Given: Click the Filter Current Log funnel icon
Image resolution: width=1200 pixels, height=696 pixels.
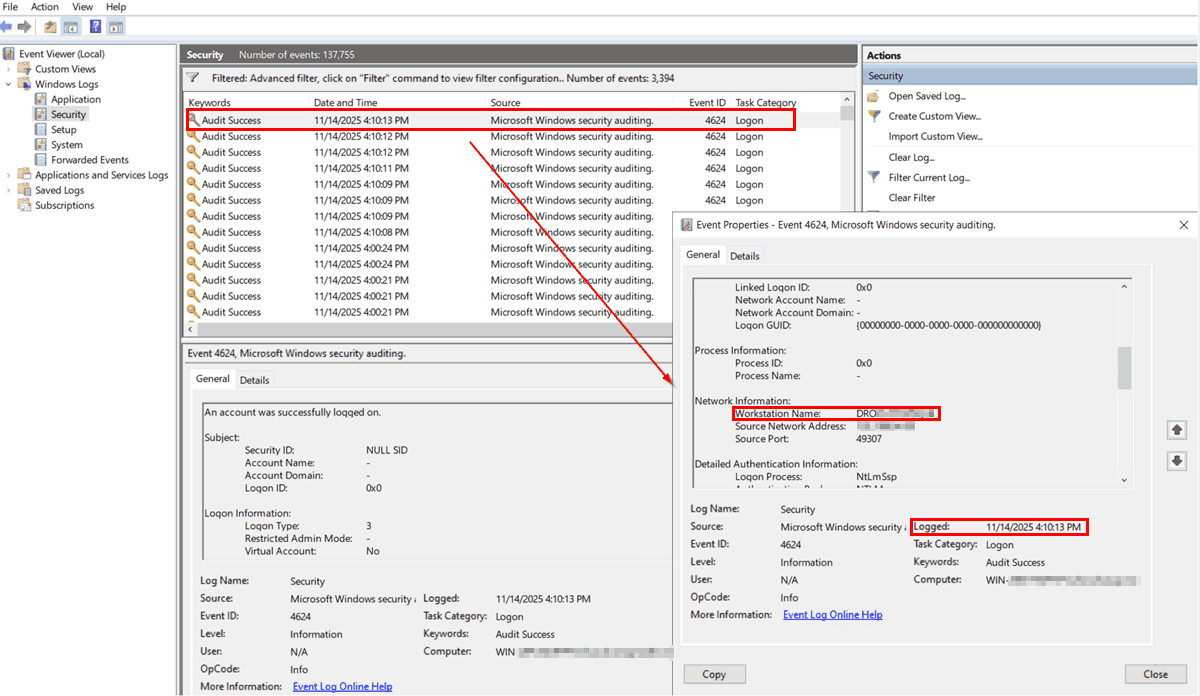Looking at the screenshot, I should (x=873, y=176).
